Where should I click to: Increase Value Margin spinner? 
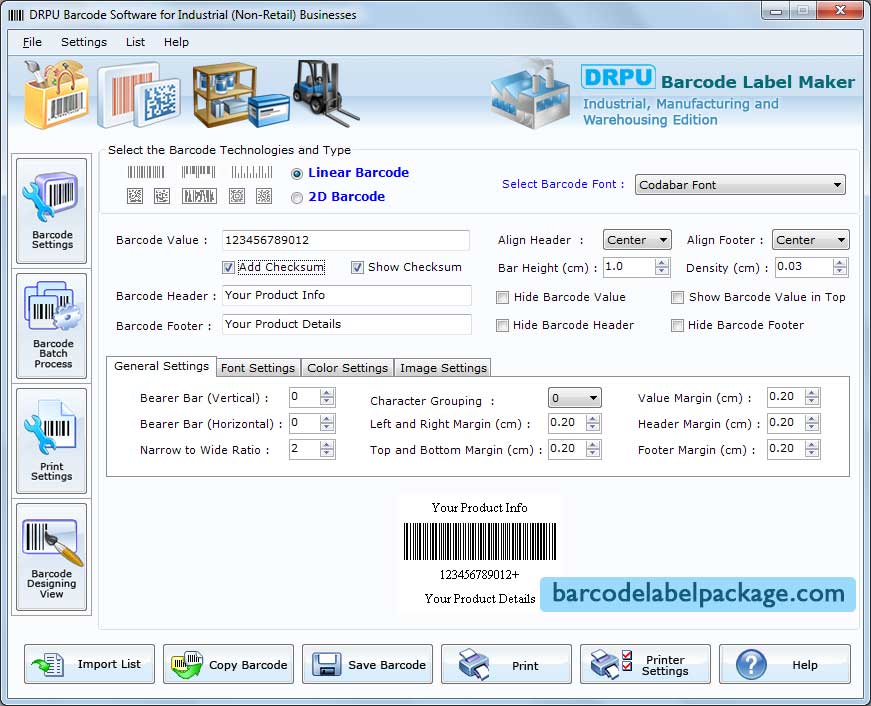(x=812, y=393)
